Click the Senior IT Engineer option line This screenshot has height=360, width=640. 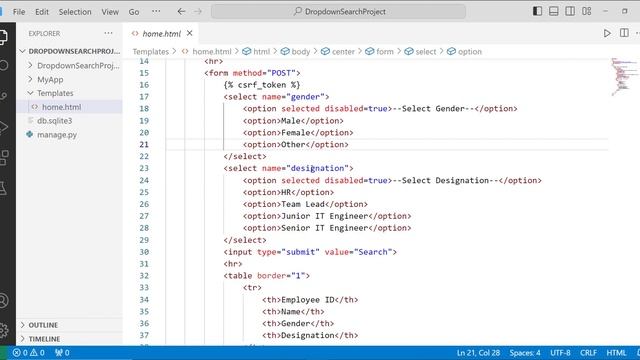click(327, 228)
